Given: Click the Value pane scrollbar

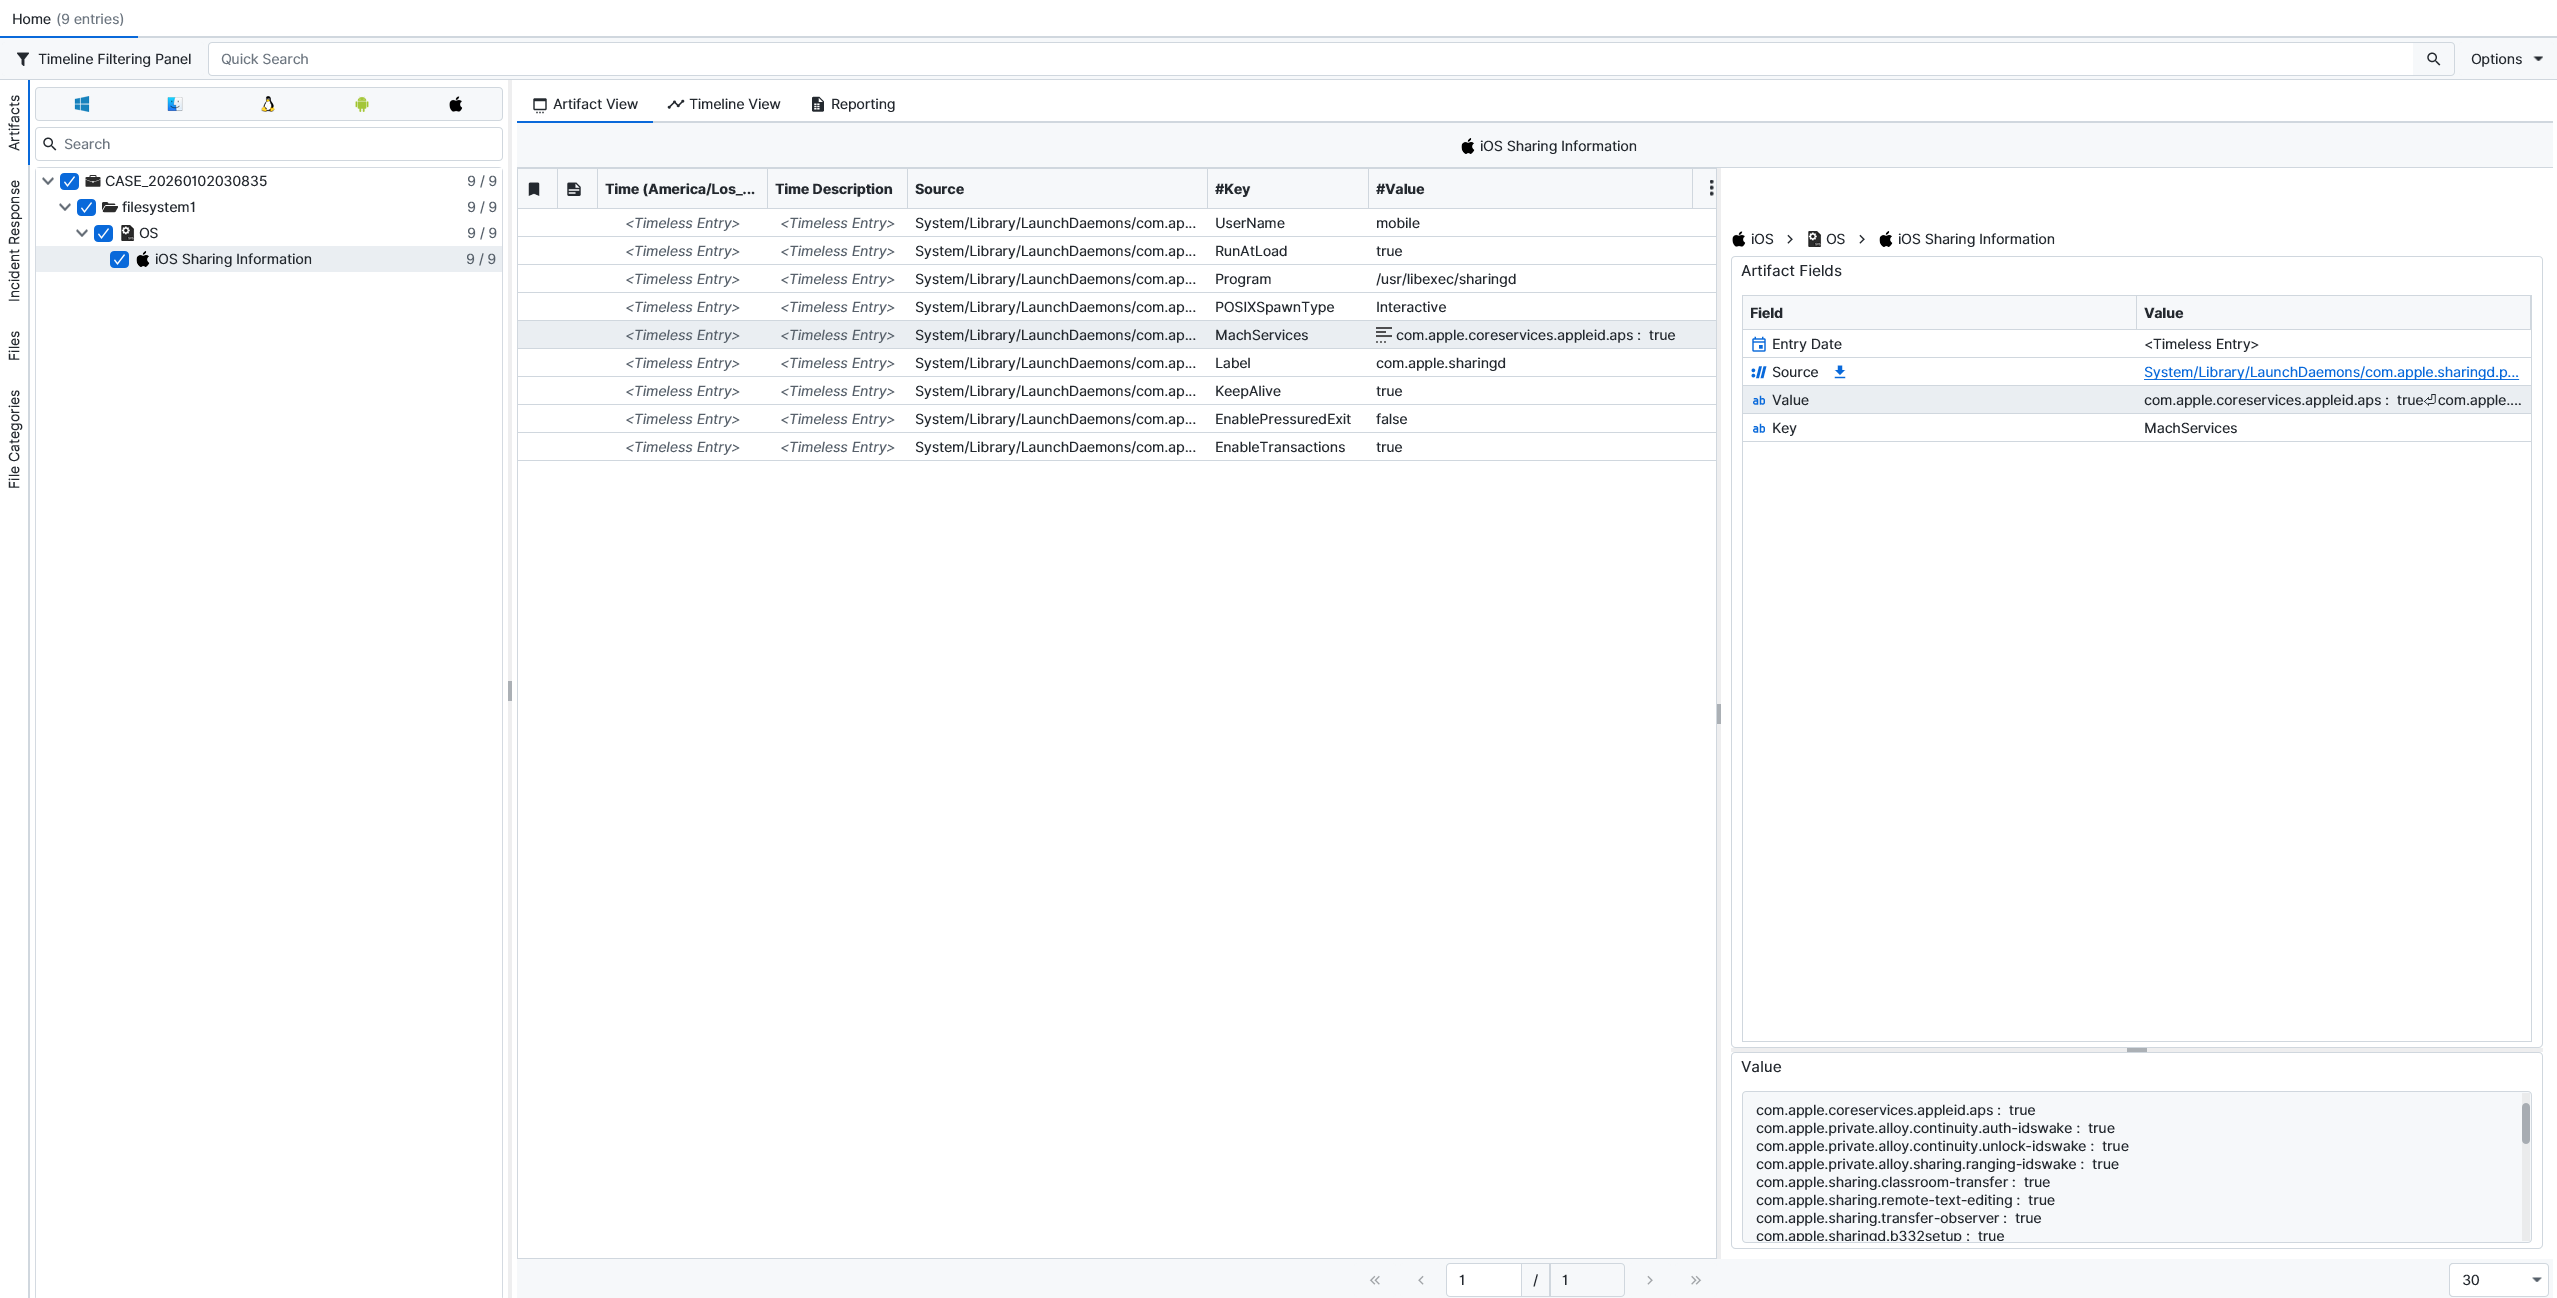Looking at the screenshot, I should pyautogui.click(x=2525, y=1124).
